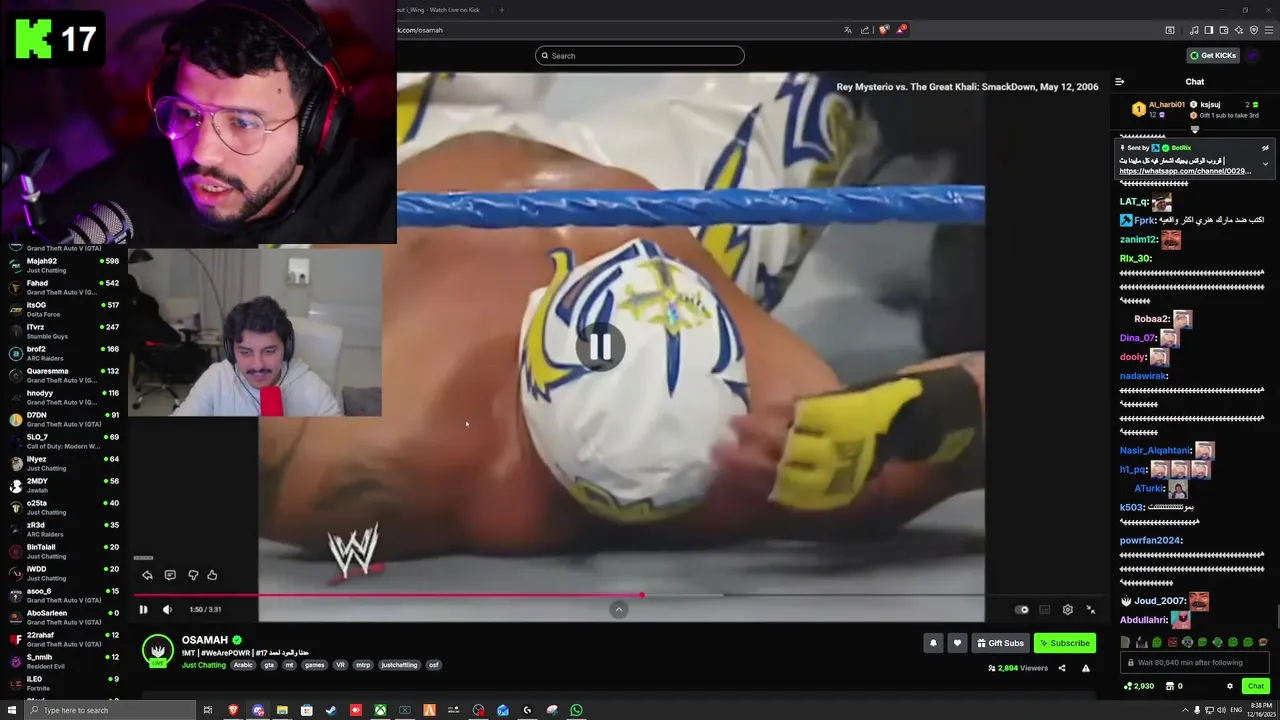Select the Watch Live on Kick tab
The height and width of the screenshot is (720, 1280).
coord(440,10)
